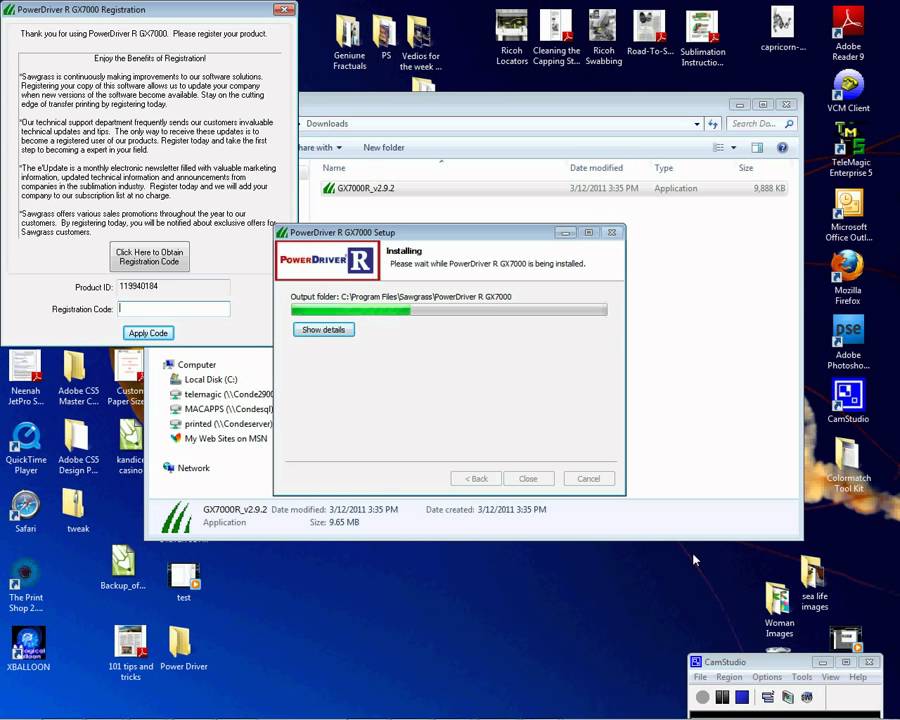
Task: Toggle the preview pane icon
Action: tap(757, 148)
